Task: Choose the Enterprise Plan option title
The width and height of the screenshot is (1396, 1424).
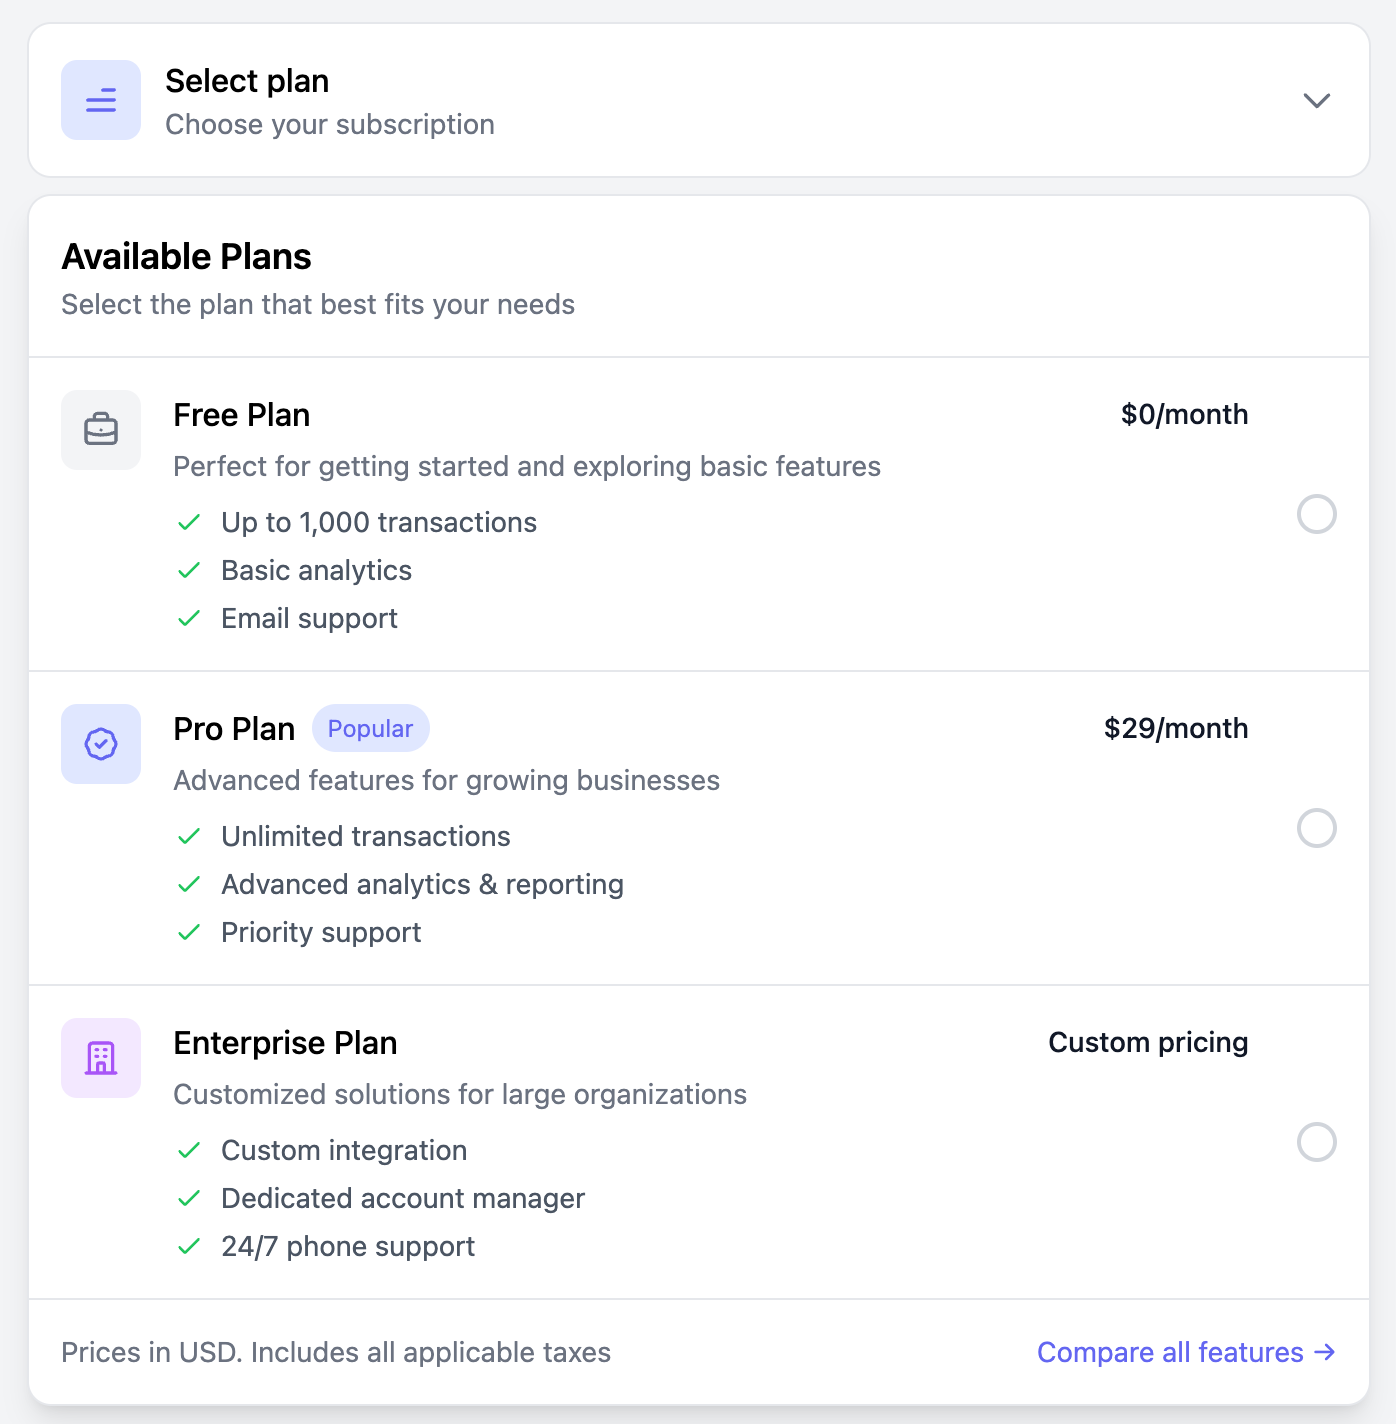Action: pyautogui.click(x=285, y=1043)
